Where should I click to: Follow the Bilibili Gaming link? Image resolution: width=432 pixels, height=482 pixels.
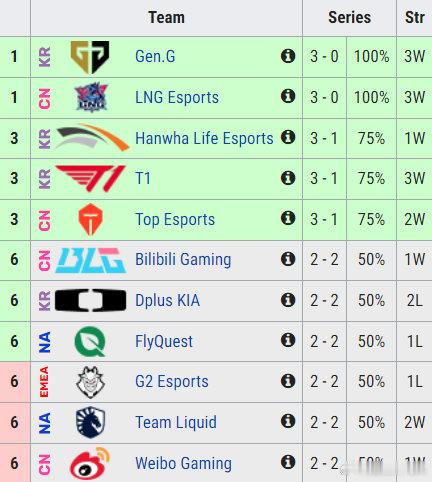[x=183, y=260]
